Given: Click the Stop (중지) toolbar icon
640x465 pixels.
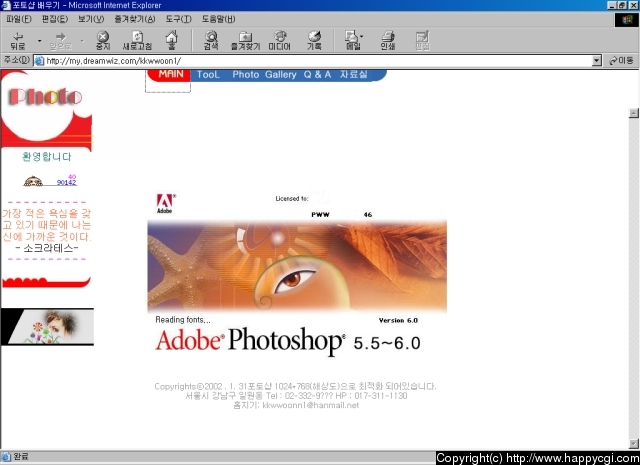Looking at the screenshot, I should (103, 40).
